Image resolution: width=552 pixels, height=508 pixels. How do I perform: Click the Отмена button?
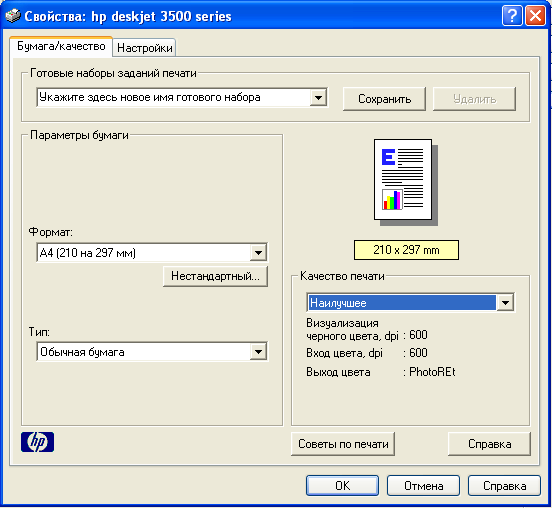click(x=424, y=486)
